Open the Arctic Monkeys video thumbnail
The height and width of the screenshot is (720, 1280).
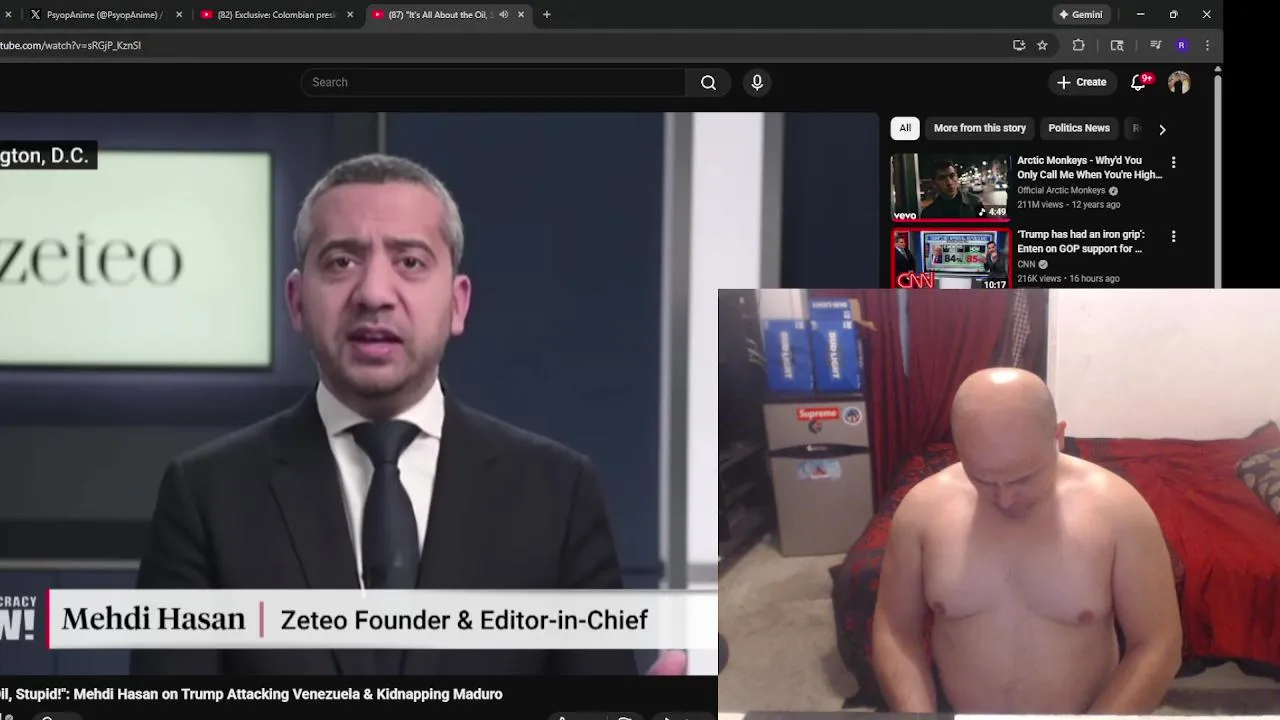951,187
